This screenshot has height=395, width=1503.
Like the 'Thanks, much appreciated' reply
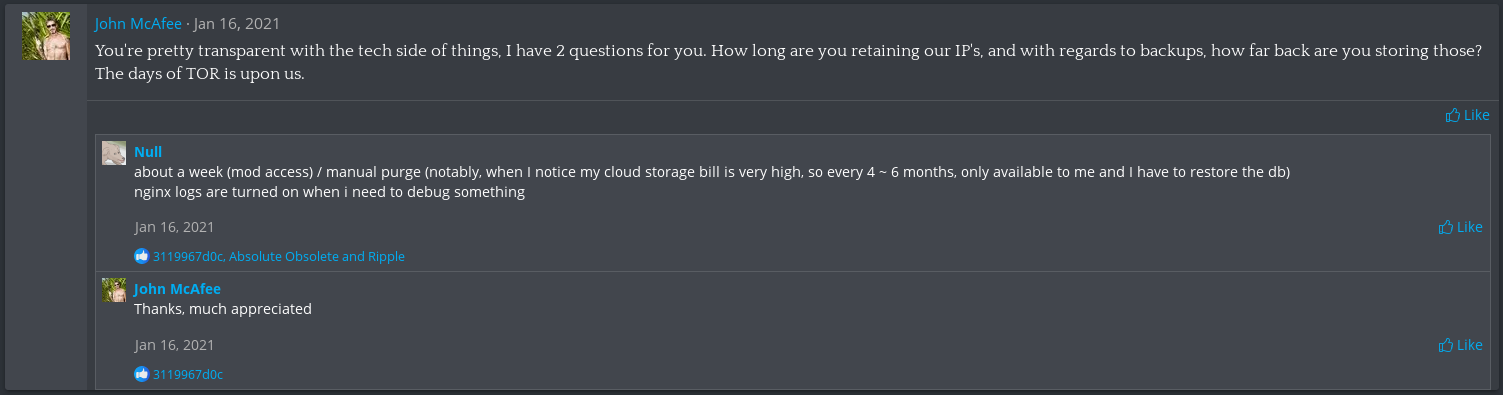coord(1460,345)
